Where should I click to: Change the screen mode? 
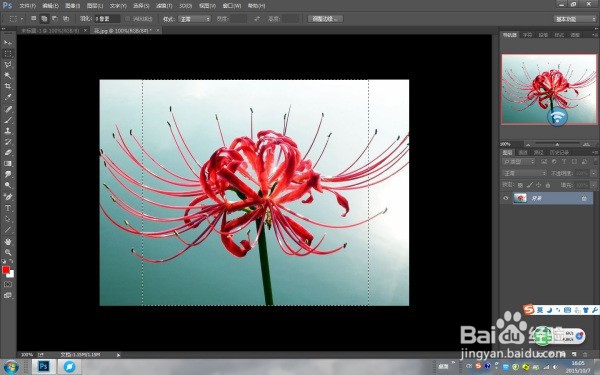pyautogui.click(x=8, y=295)
